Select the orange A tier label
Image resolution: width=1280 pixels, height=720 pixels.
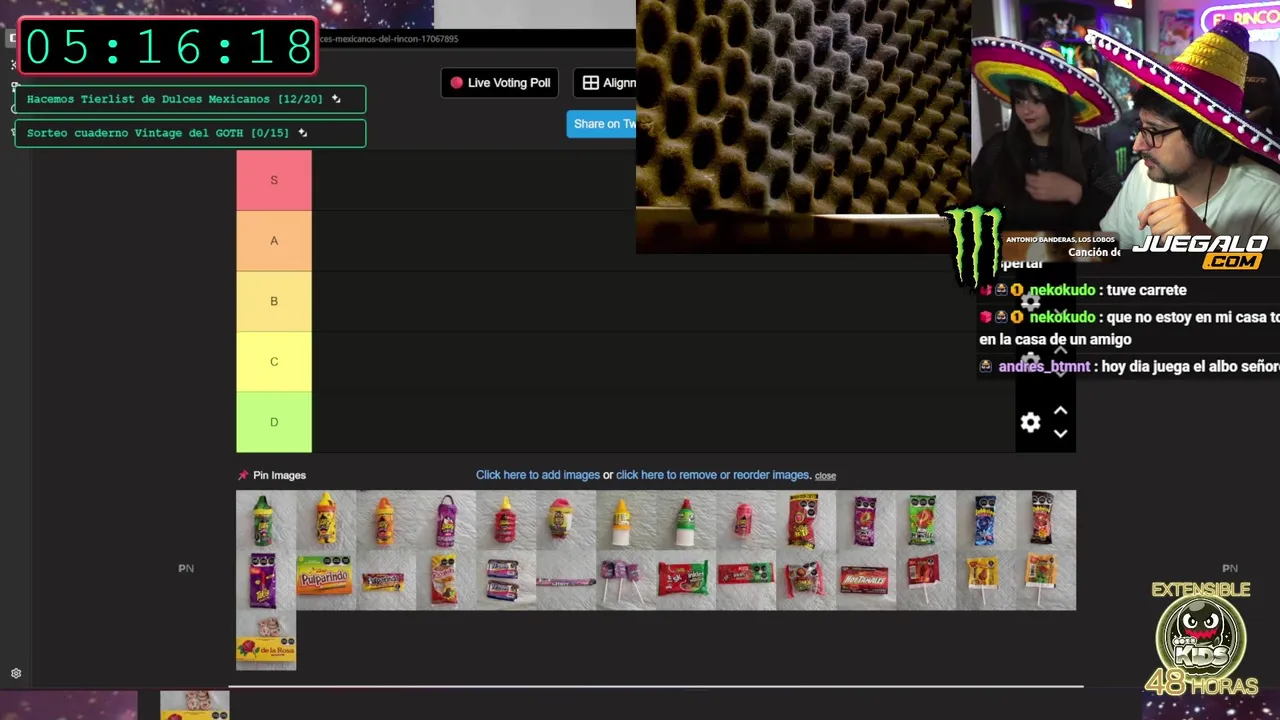click(x=274, y=241)
